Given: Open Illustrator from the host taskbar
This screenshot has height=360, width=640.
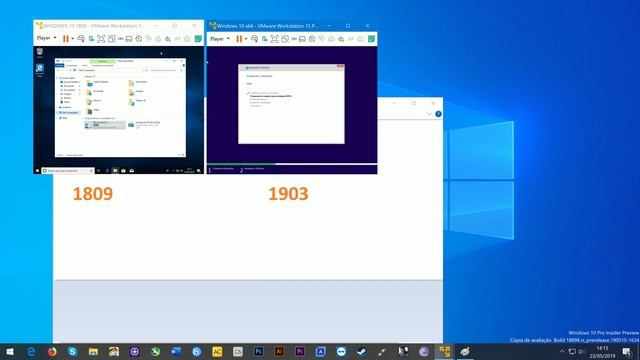Looking at the screenshot, I should coord(279,351).
